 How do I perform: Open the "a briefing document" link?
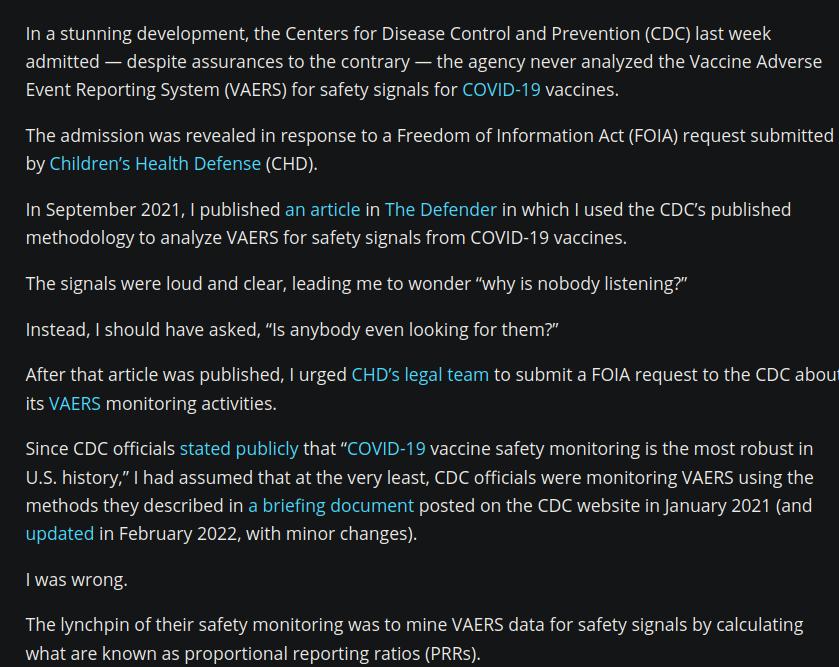(331, 505)
